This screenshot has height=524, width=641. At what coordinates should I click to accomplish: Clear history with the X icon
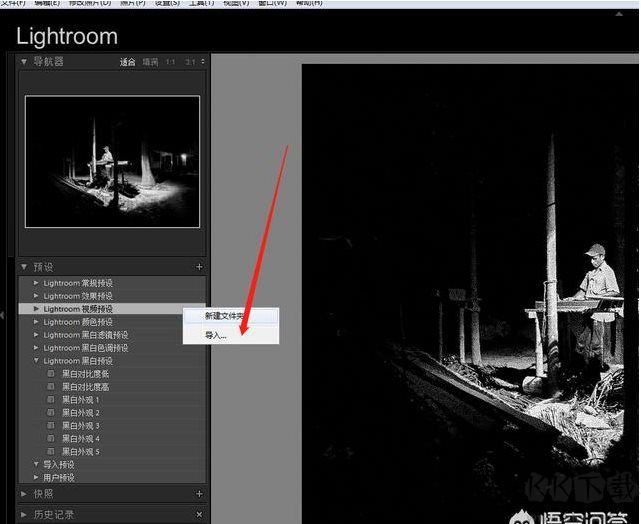pos(199,514)
